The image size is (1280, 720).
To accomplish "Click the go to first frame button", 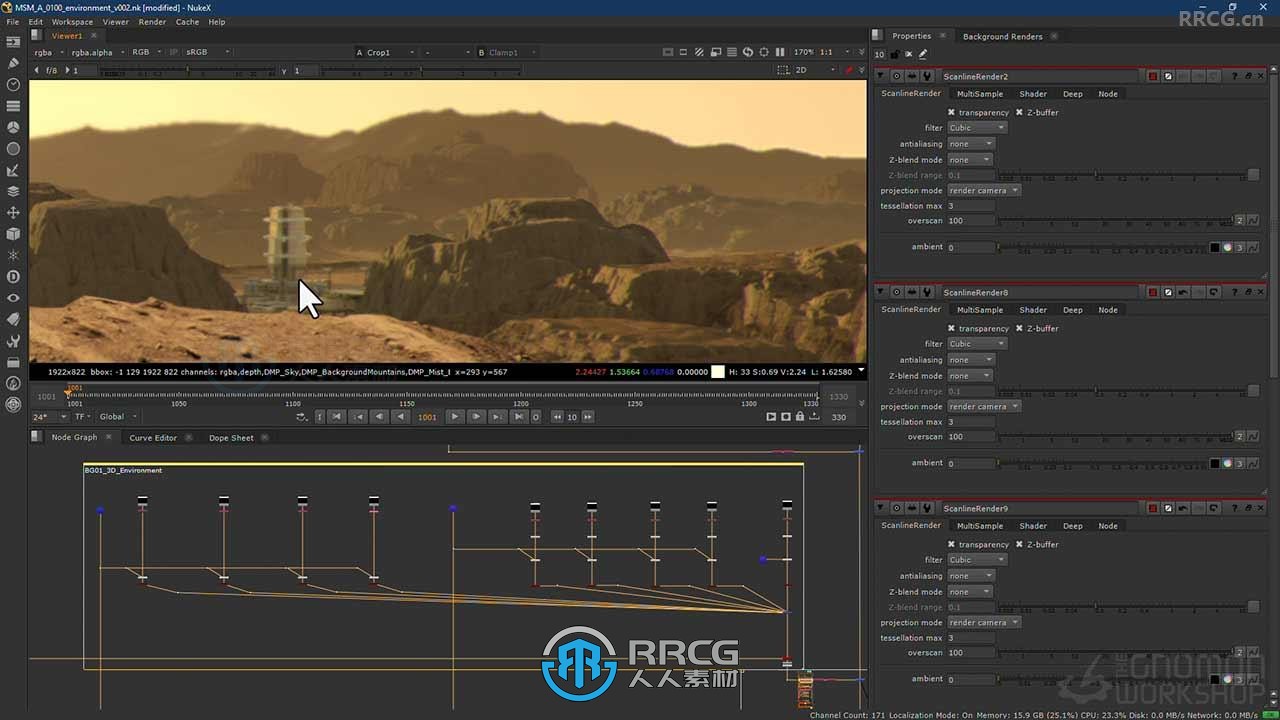I will 337,417.
